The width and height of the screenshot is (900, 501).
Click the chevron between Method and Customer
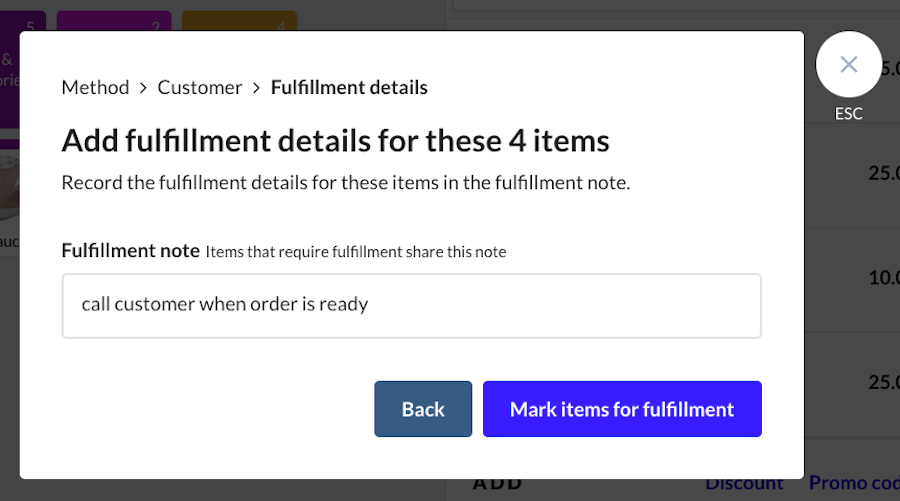click(143, 88)
